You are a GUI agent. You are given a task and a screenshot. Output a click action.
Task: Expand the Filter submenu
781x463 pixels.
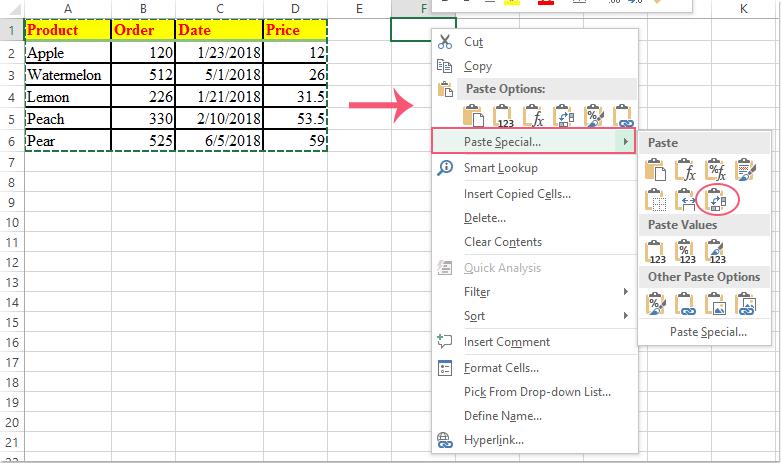pos(535,292)
